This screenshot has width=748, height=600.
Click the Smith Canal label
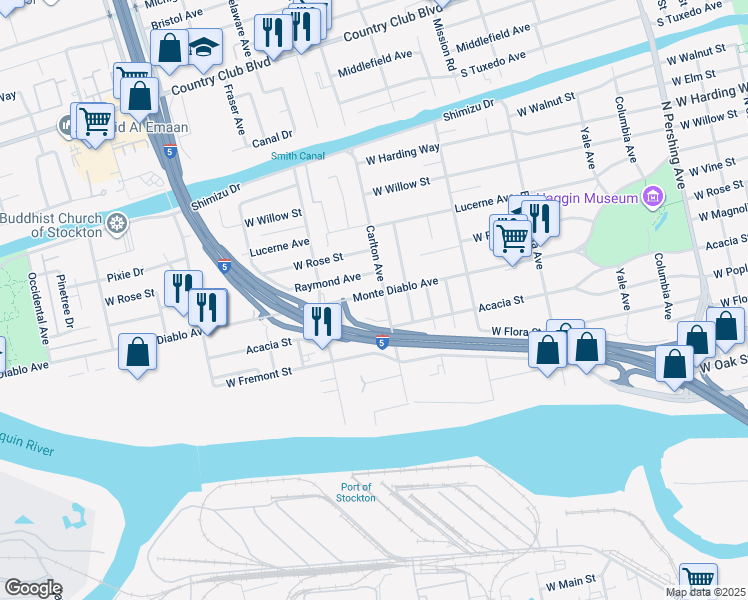(298, 156)
